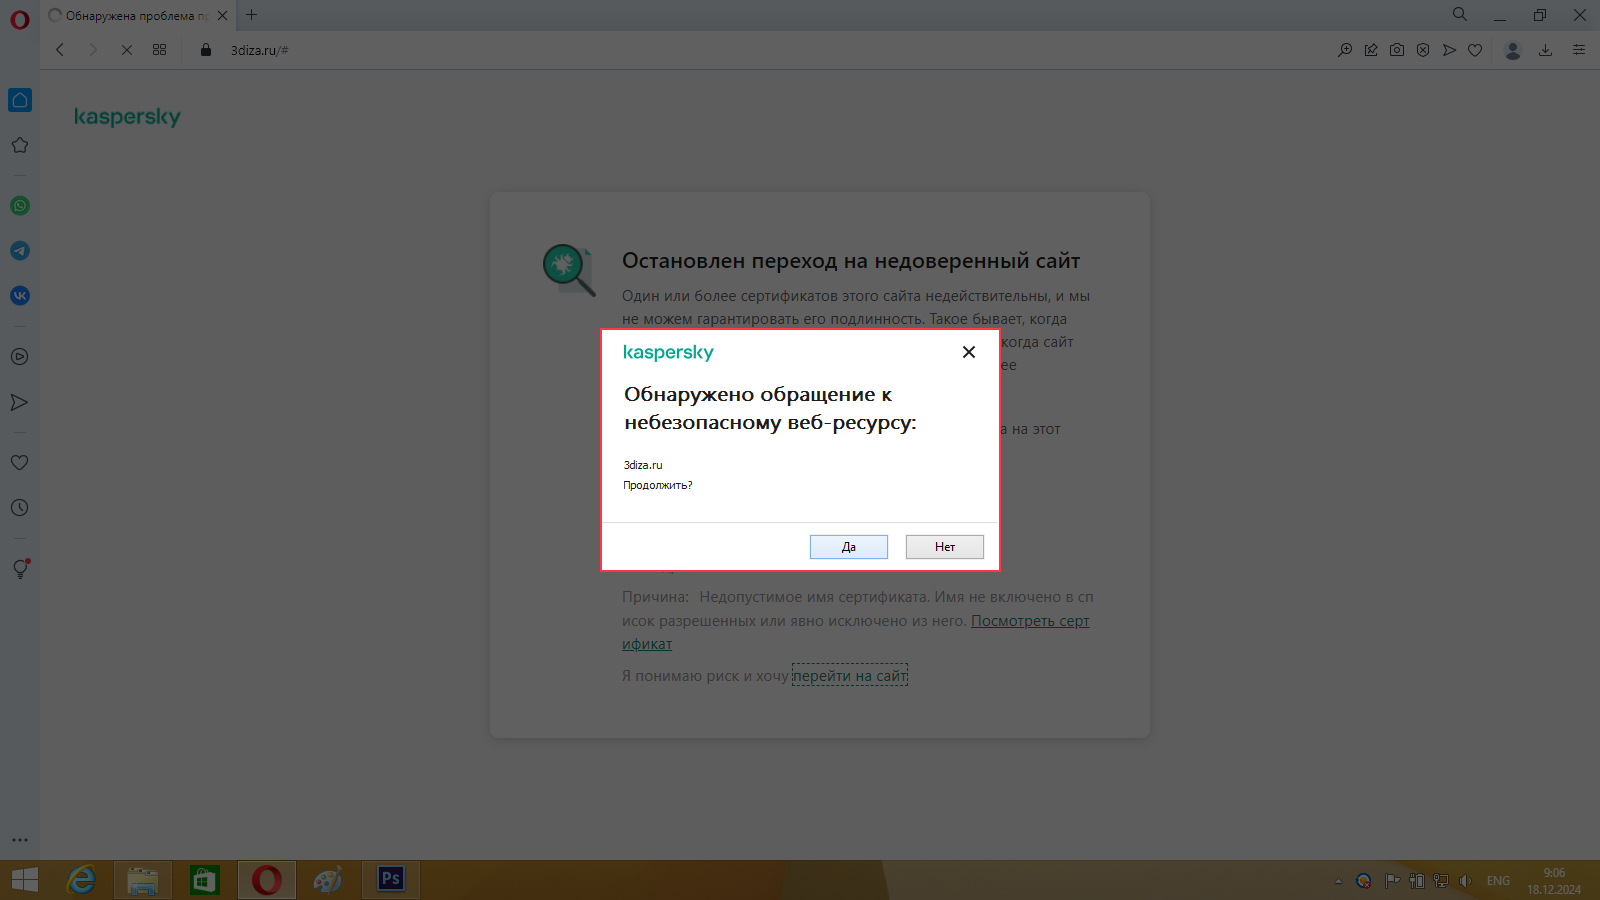Viewport: 1600px width, 900px height.
Task: Open the sidebar favorites heart icon
Action: [x=20, y=463]
